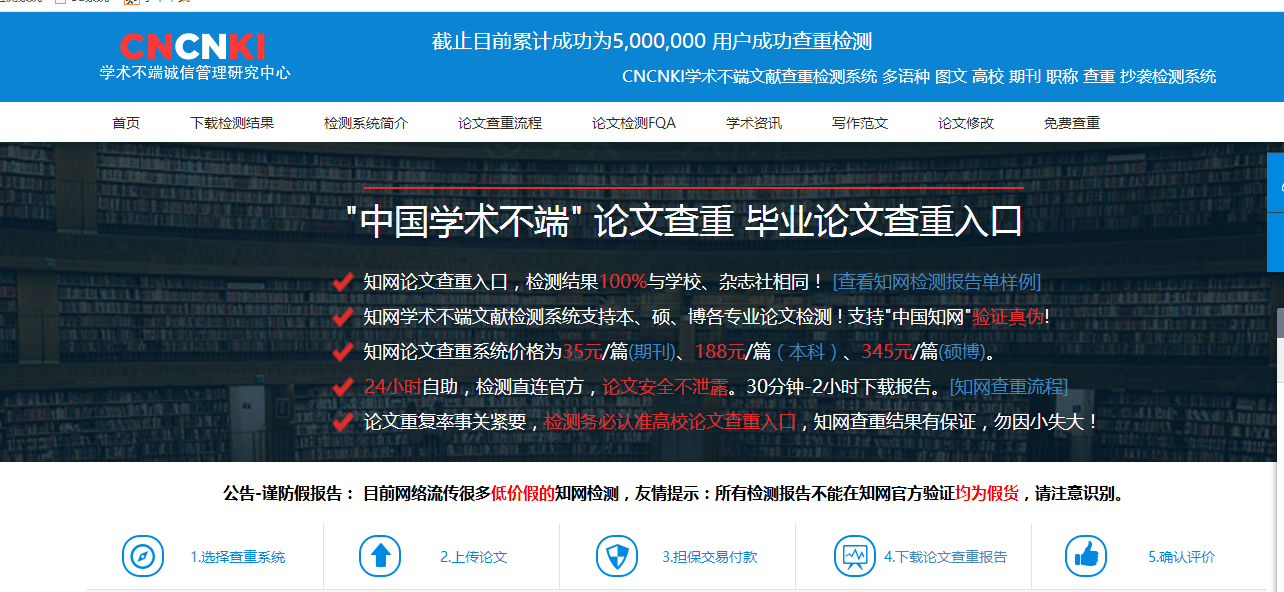
Task: Go to 写作范文 section
Action: pyautogui.click(x=860, y=123)
